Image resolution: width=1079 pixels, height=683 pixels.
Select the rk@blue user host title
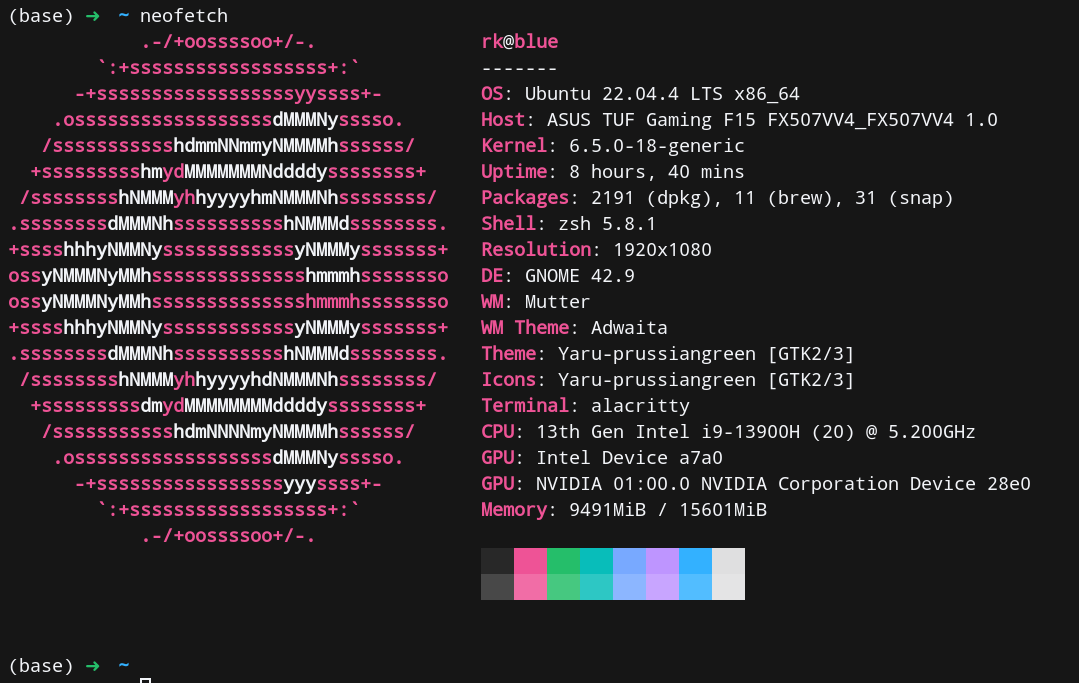pyautogui.click(x=520, y=42)
